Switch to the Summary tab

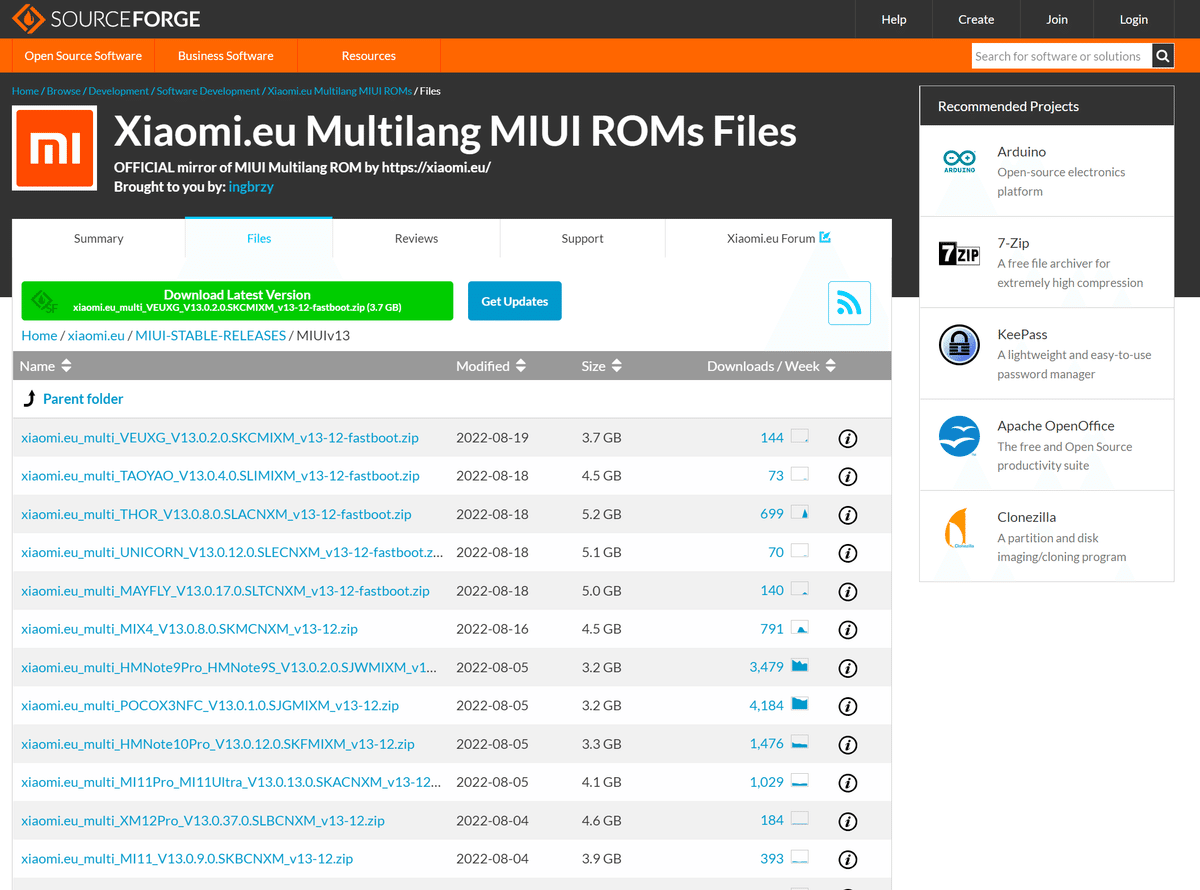(99, 238)
